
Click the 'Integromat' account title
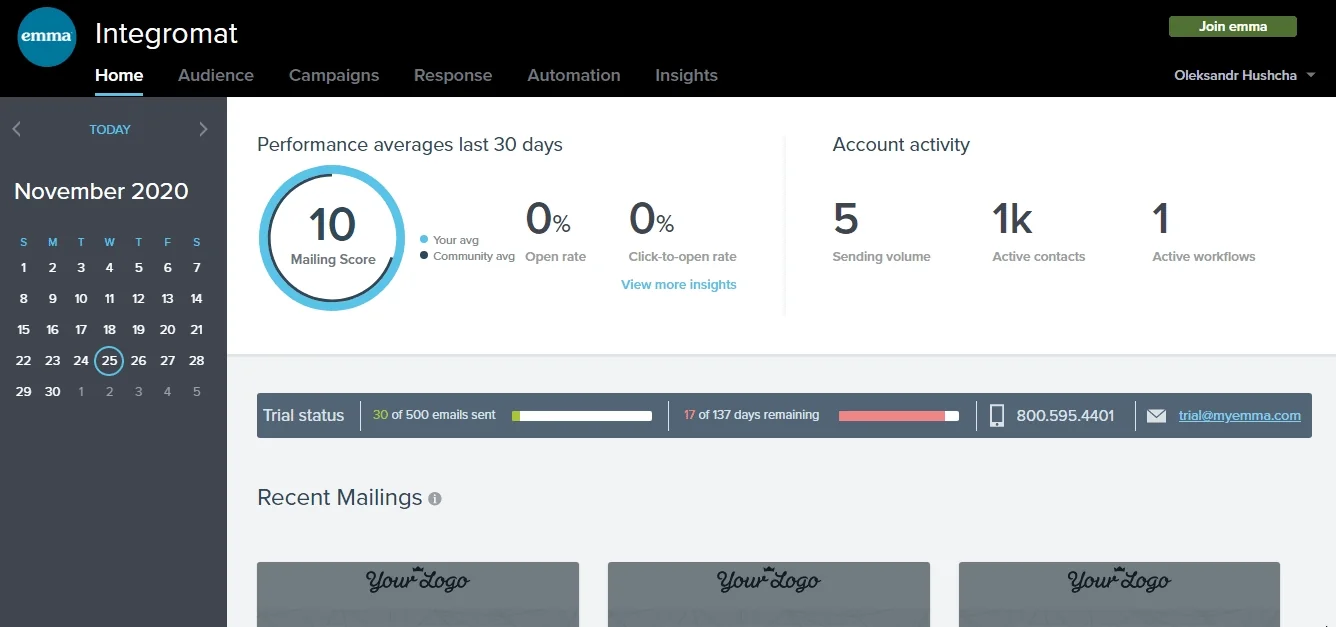(166, 33)
